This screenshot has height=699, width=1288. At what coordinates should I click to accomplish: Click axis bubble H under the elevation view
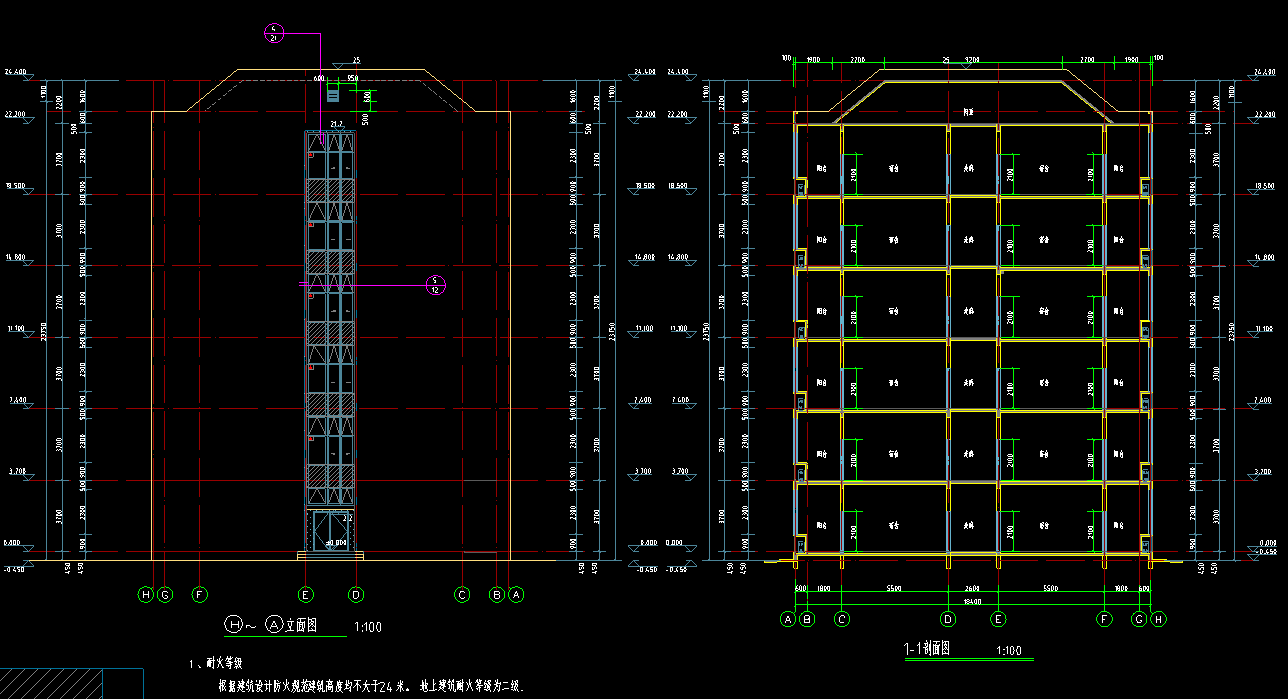click(146, 595)
